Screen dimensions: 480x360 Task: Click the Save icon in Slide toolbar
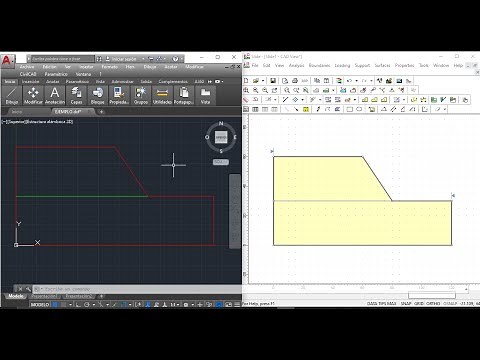(x=273, y=81)
